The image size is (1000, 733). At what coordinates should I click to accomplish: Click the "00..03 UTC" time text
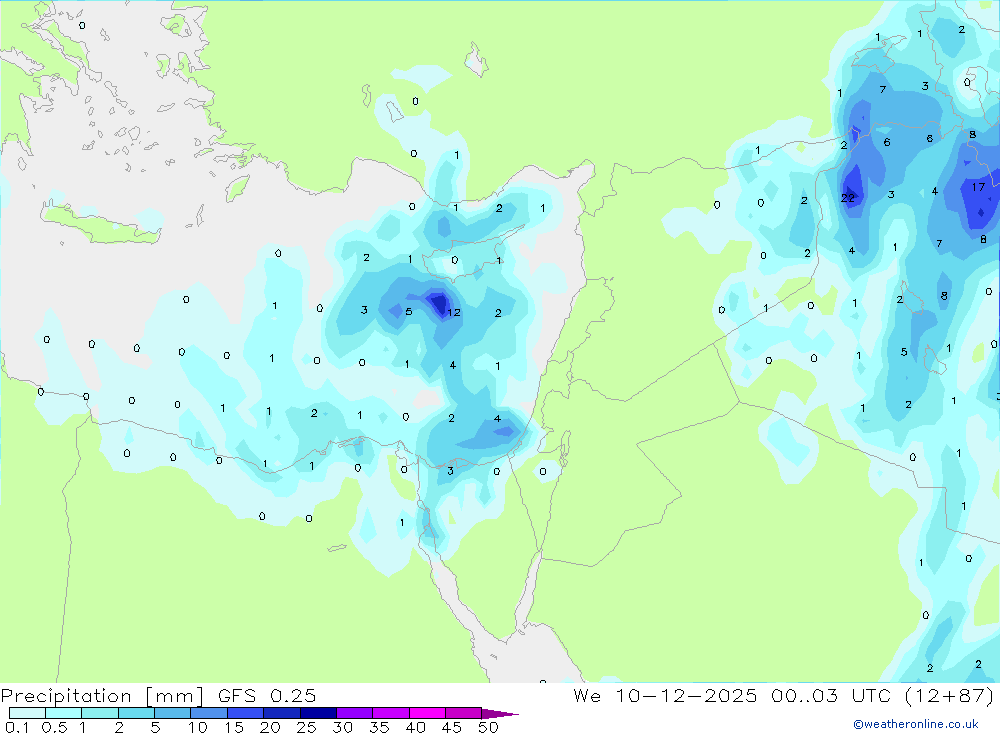coord(831,695)
